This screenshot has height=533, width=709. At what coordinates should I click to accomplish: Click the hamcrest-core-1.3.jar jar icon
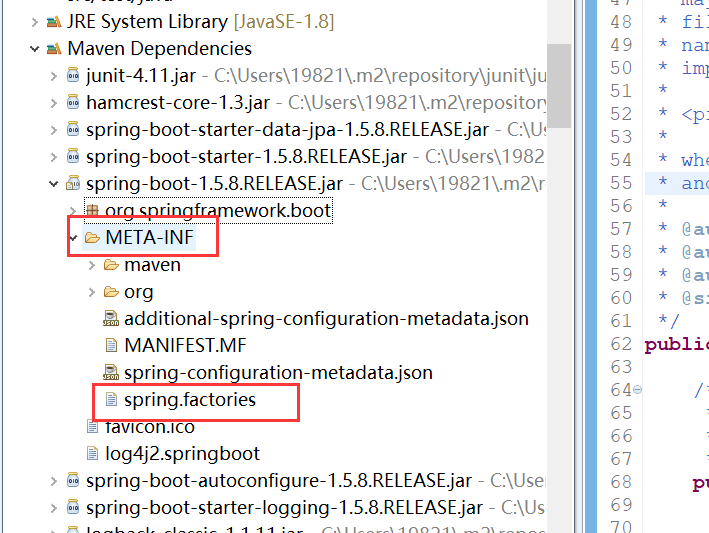pos(73,102)
